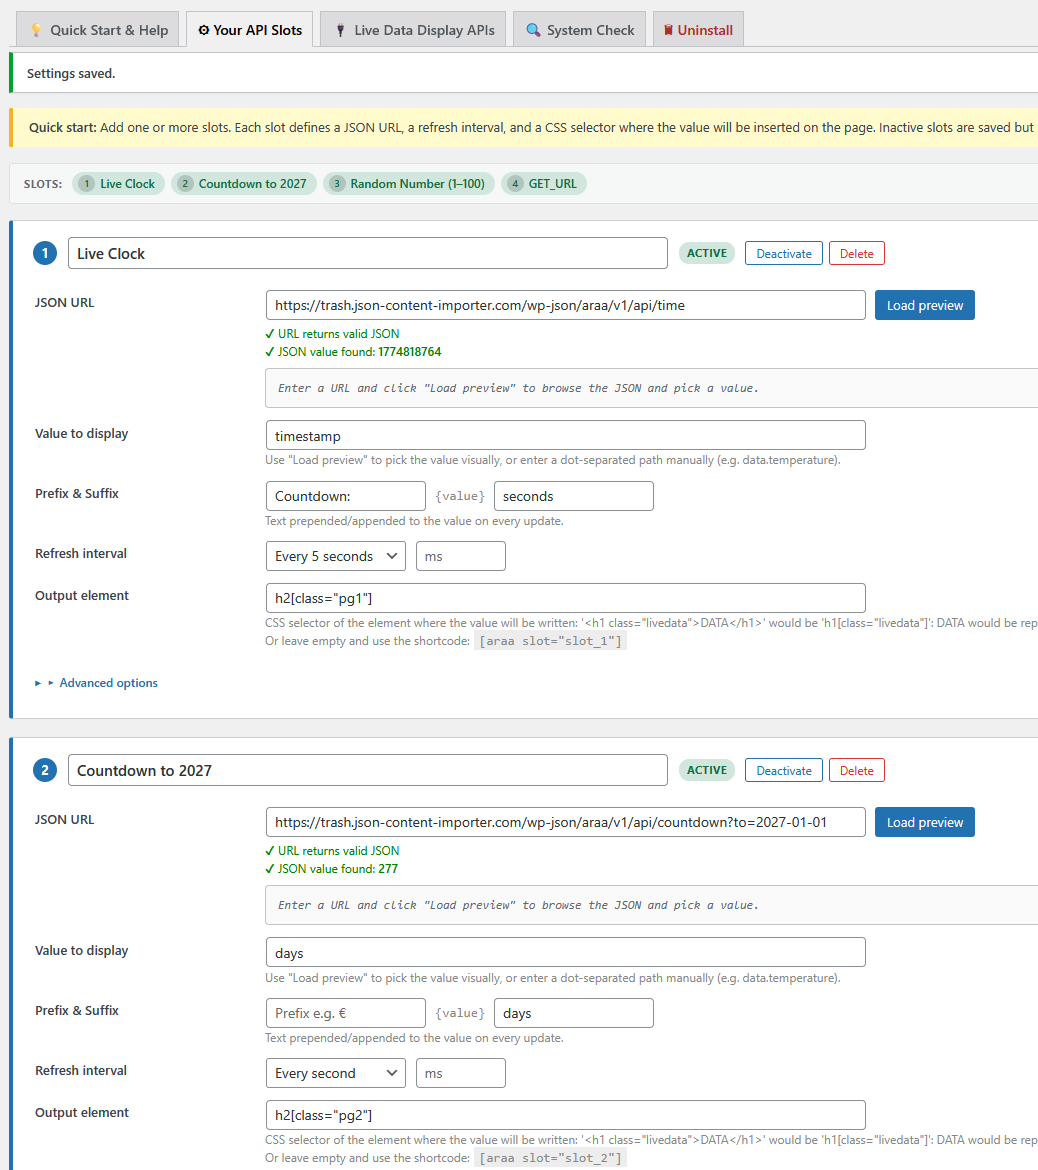Screen dimensions: 1038x1170
Task: Click the number 4 icon on GET_URL pill
Action: [514, 183]
